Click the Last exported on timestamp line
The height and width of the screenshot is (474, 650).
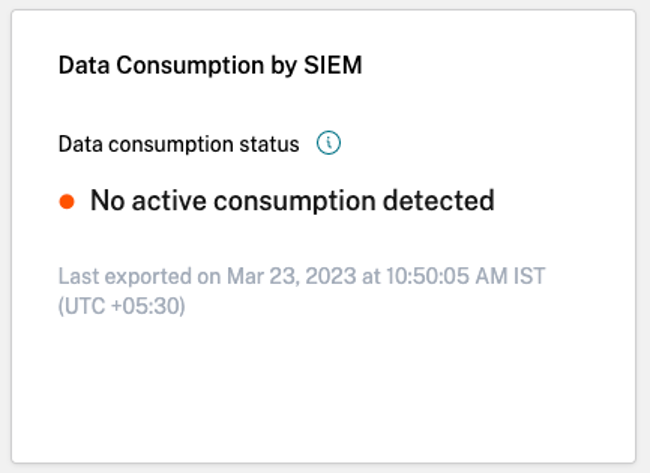[x=302, y=274]
